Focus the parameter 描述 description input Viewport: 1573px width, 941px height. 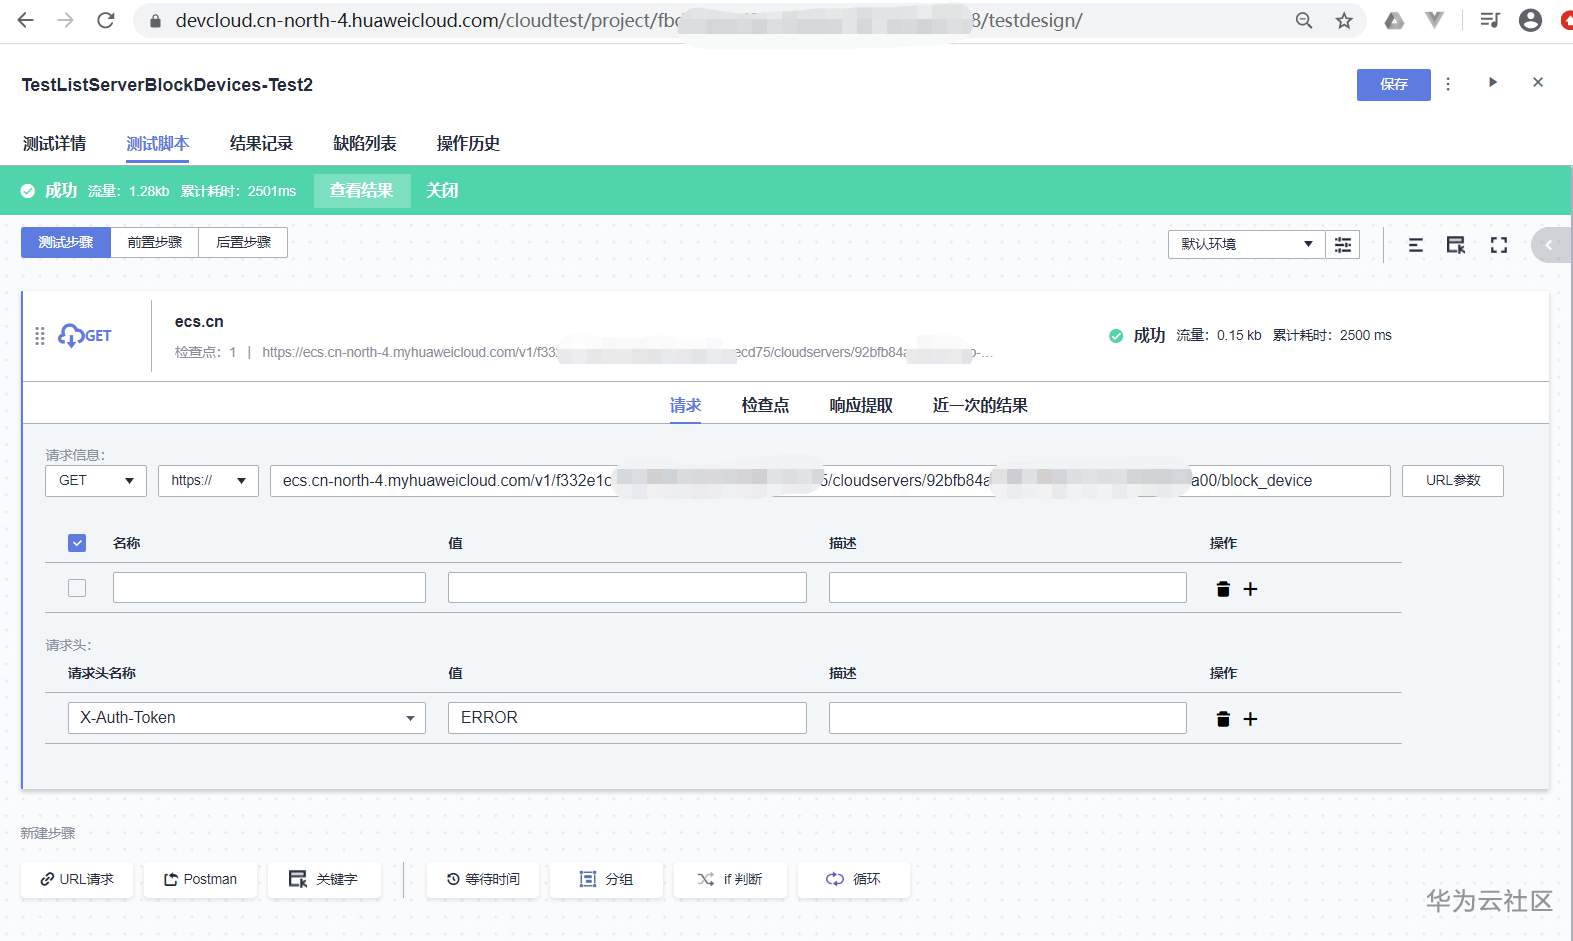point(1008,588)
